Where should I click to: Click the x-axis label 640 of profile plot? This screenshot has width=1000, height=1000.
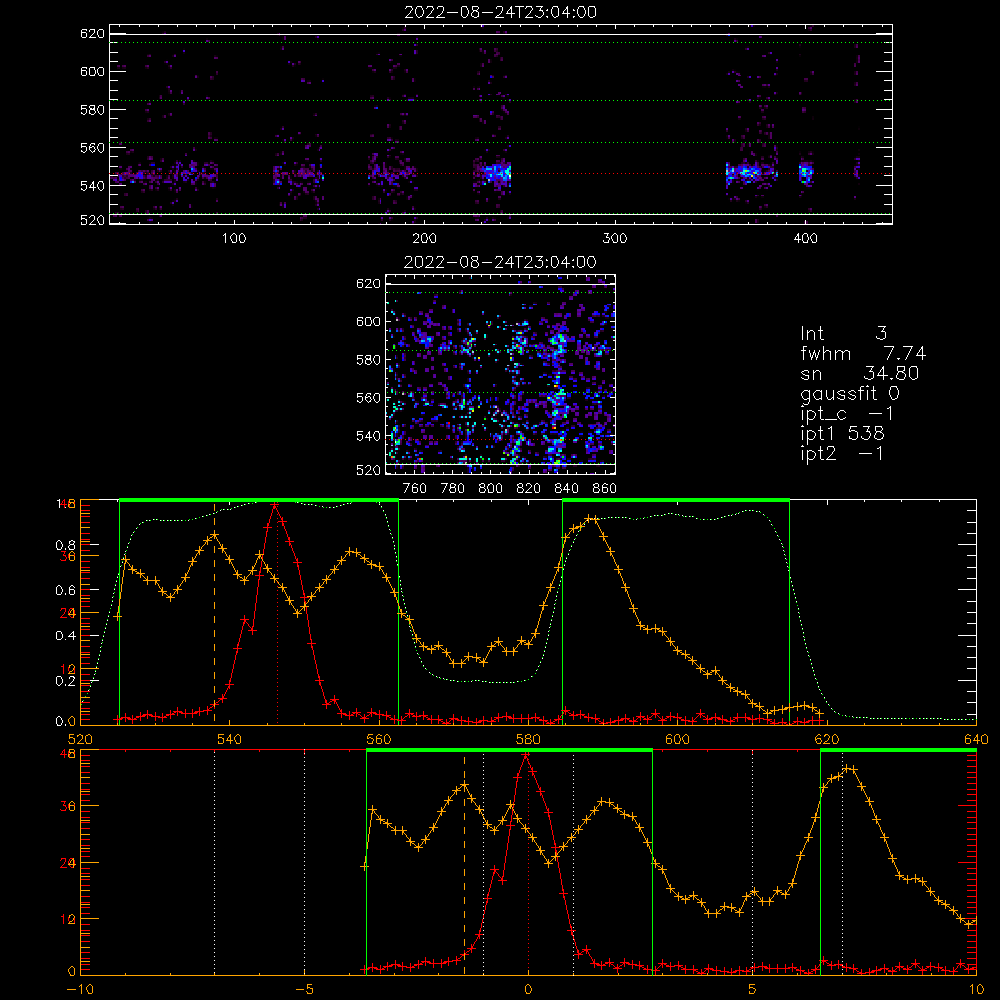click(976, 739)
